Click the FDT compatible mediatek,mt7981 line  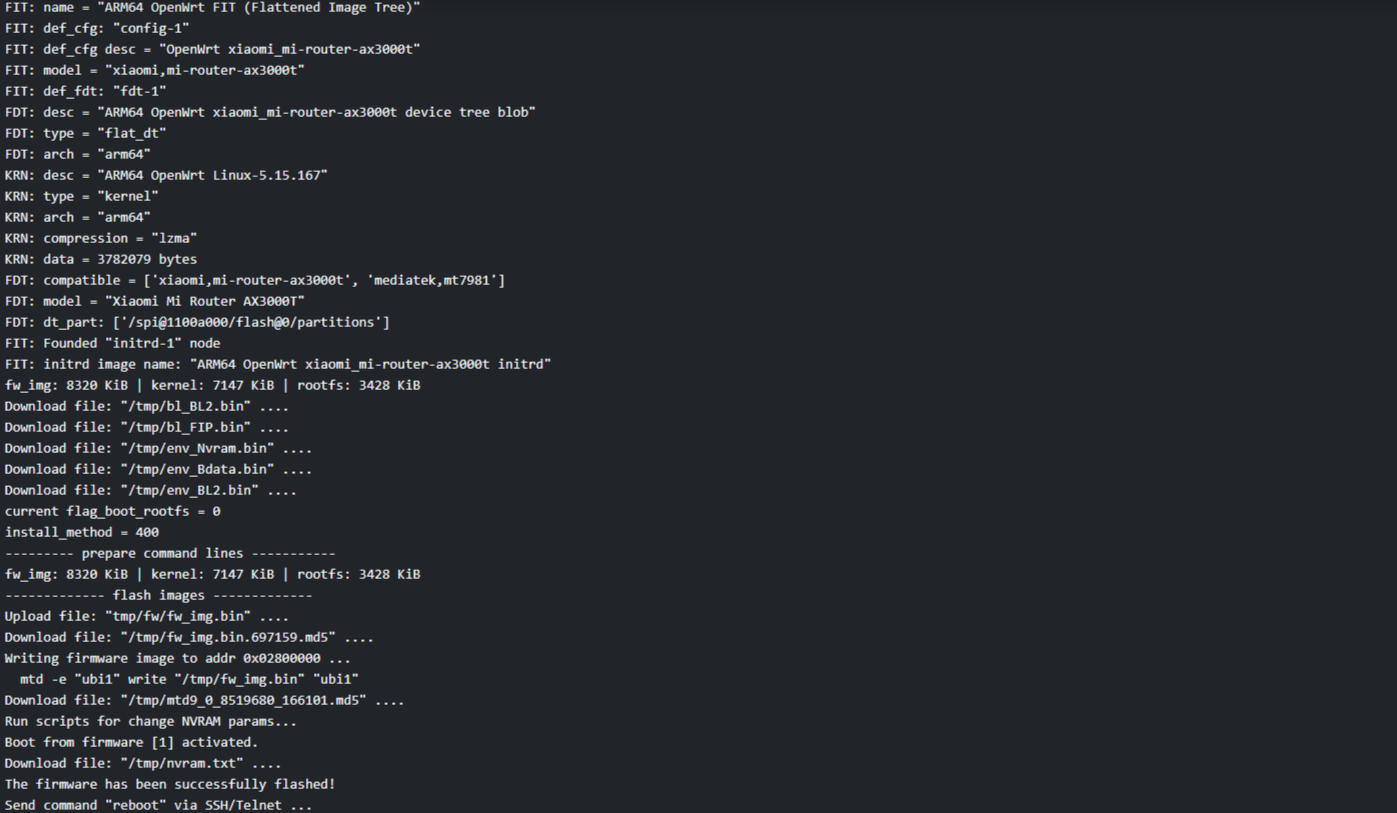(254, 280)
